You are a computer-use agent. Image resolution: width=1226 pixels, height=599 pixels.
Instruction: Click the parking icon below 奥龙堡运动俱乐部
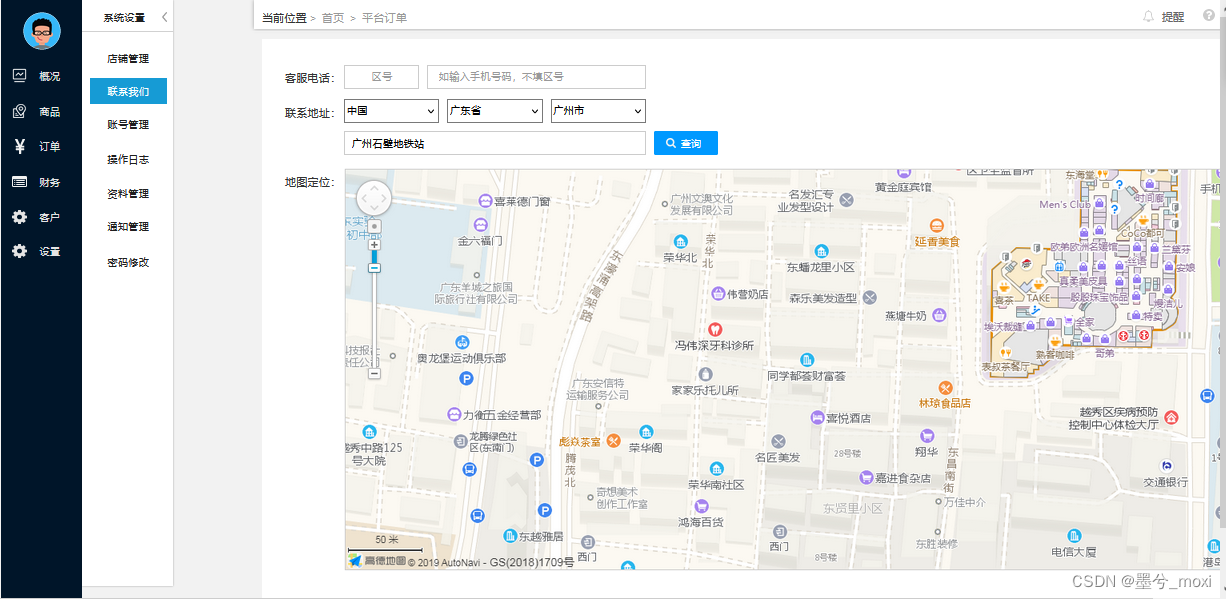465,378
